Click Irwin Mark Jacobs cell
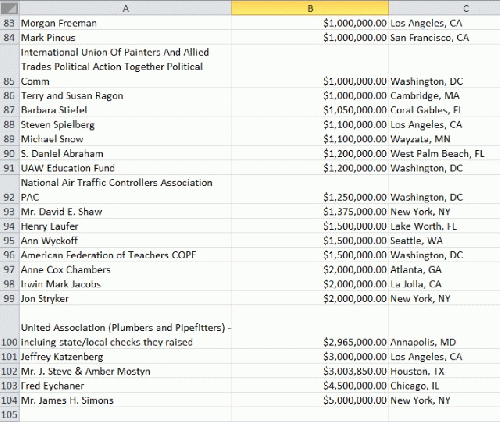The height and width of the screenshot is (422, 500). click(x=126, y=284)
